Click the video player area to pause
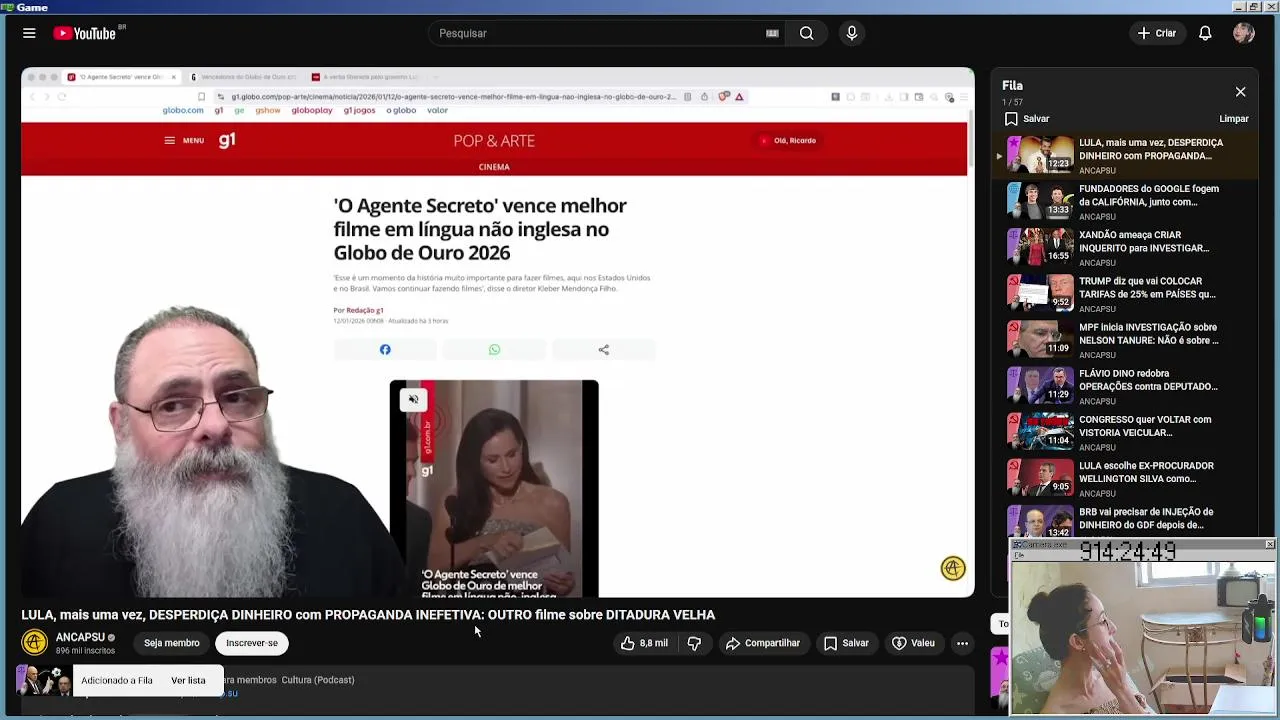Image resolution: width=1280 pixels, height=720 pixels. (x=498, y=333)
